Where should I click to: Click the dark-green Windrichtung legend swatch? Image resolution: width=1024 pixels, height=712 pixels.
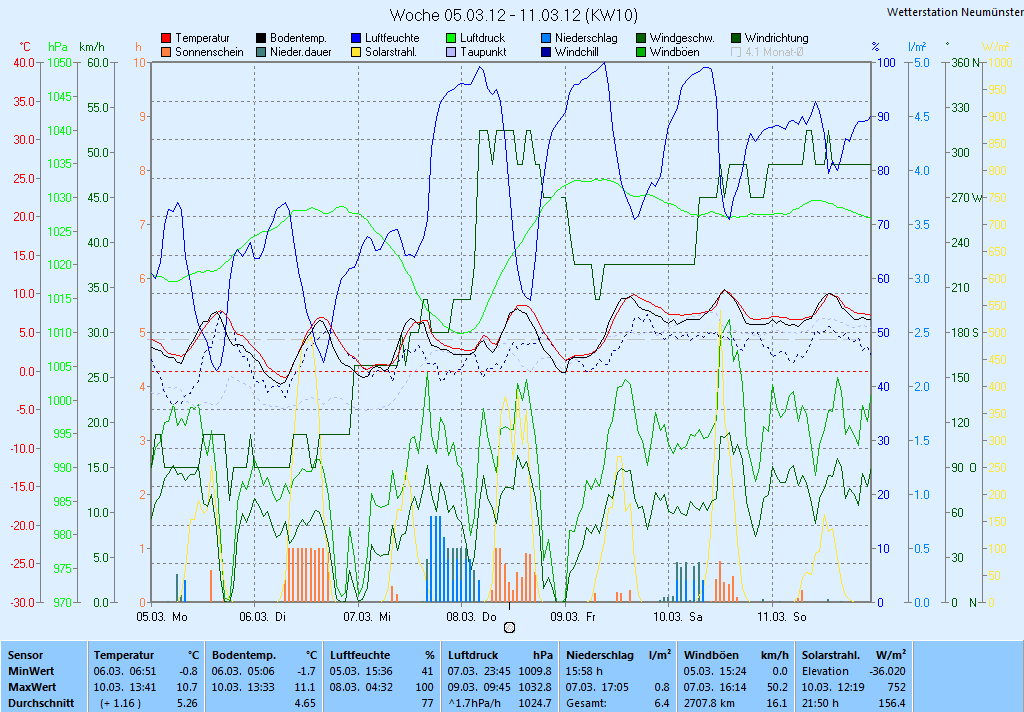pos(736,39)
